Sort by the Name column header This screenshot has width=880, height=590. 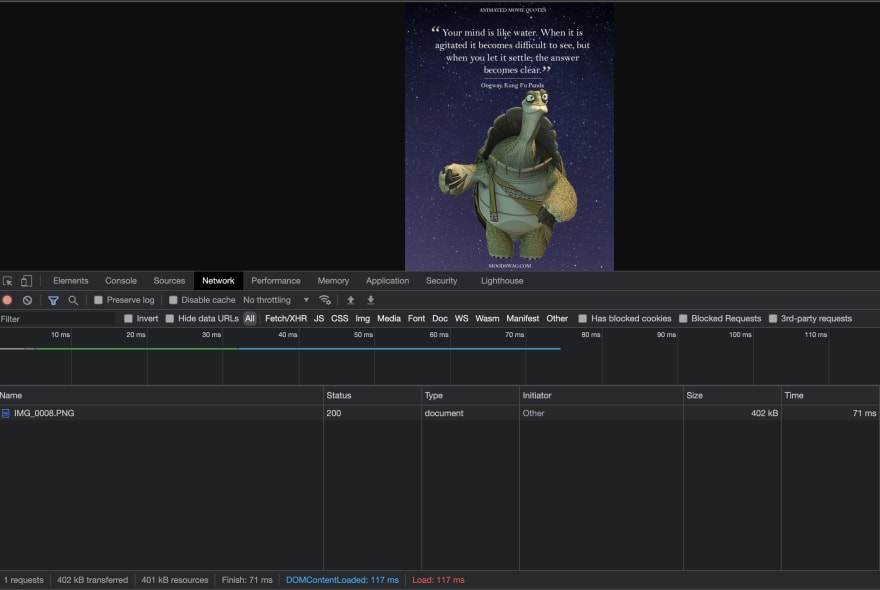[161, 395]
